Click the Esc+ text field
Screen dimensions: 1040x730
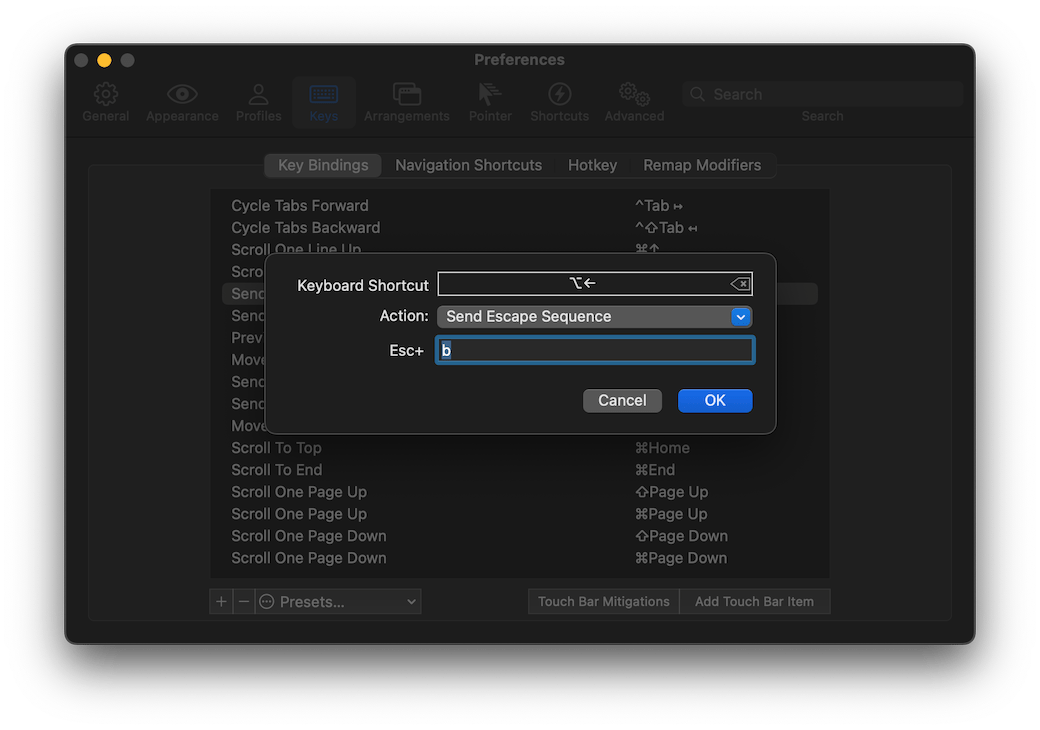(595, 350)
